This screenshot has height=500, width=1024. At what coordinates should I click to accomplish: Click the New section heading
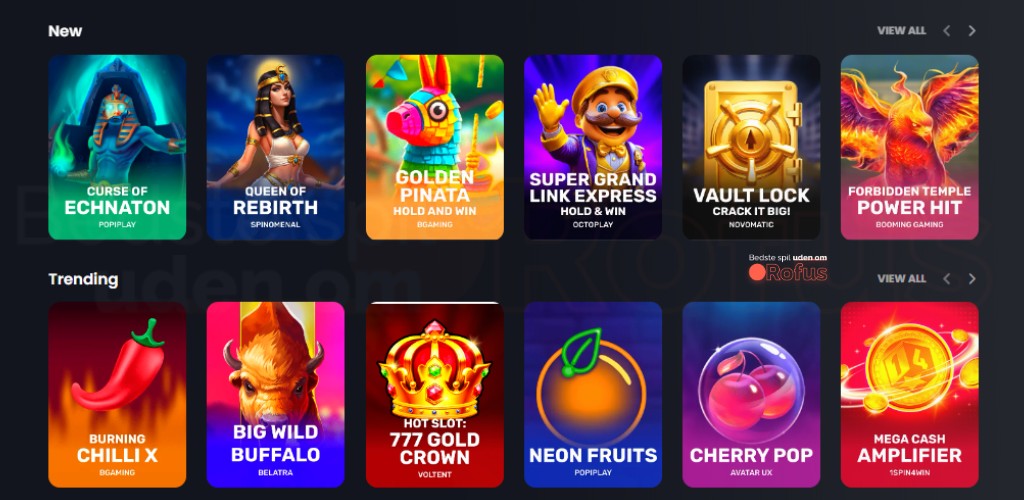click(x=65, y=31)
